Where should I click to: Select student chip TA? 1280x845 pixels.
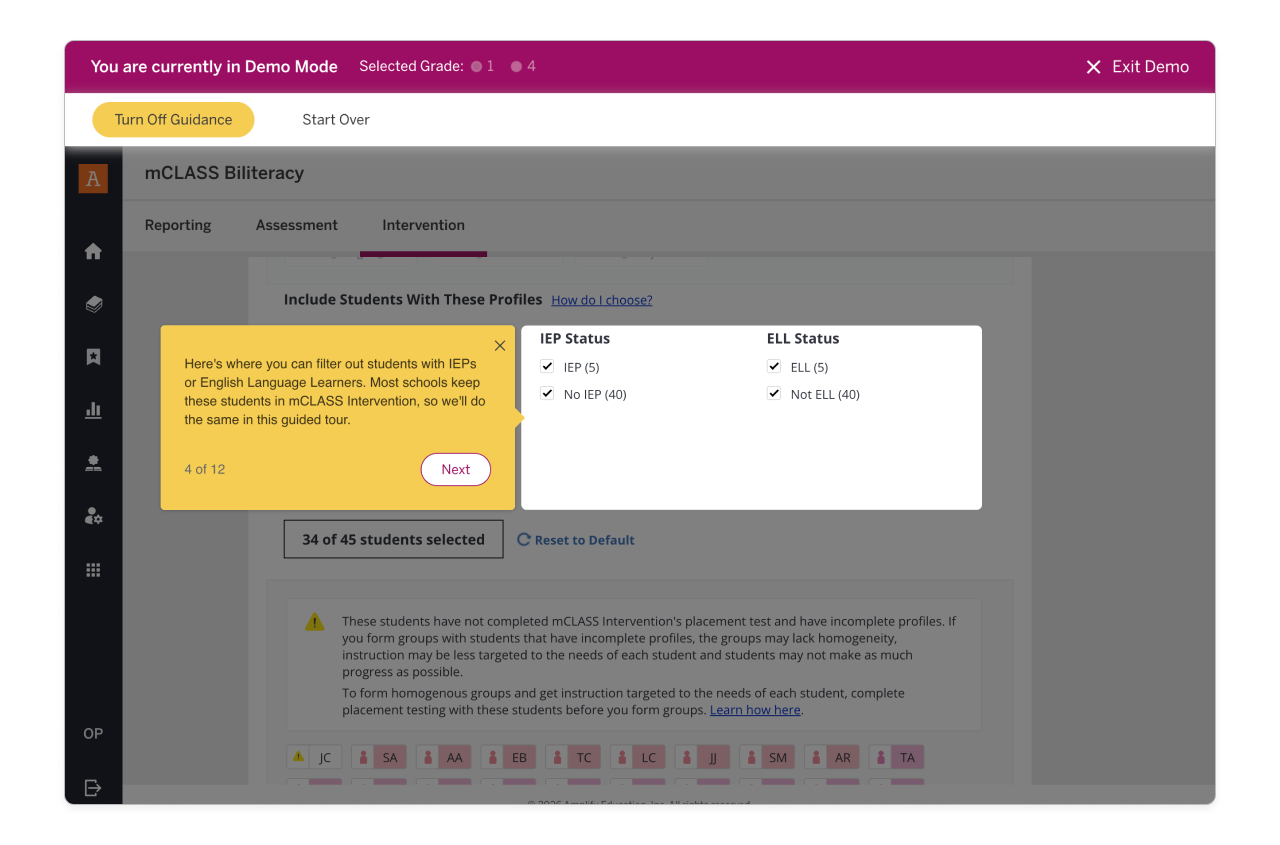pos(897,758)
